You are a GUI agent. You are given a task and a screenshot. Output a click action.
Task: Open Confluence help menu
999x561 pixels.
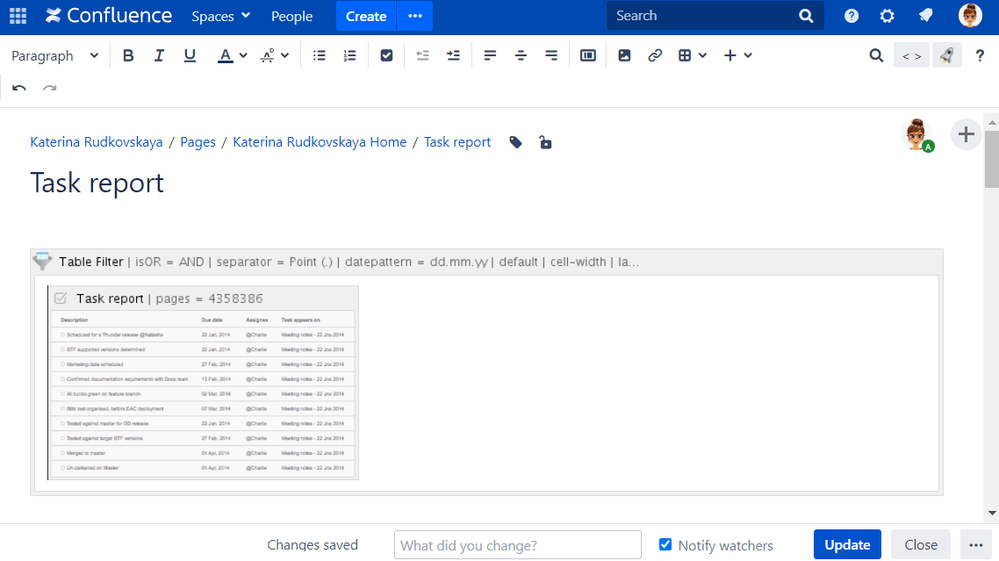pyautogui.click(x=851, y=16)
